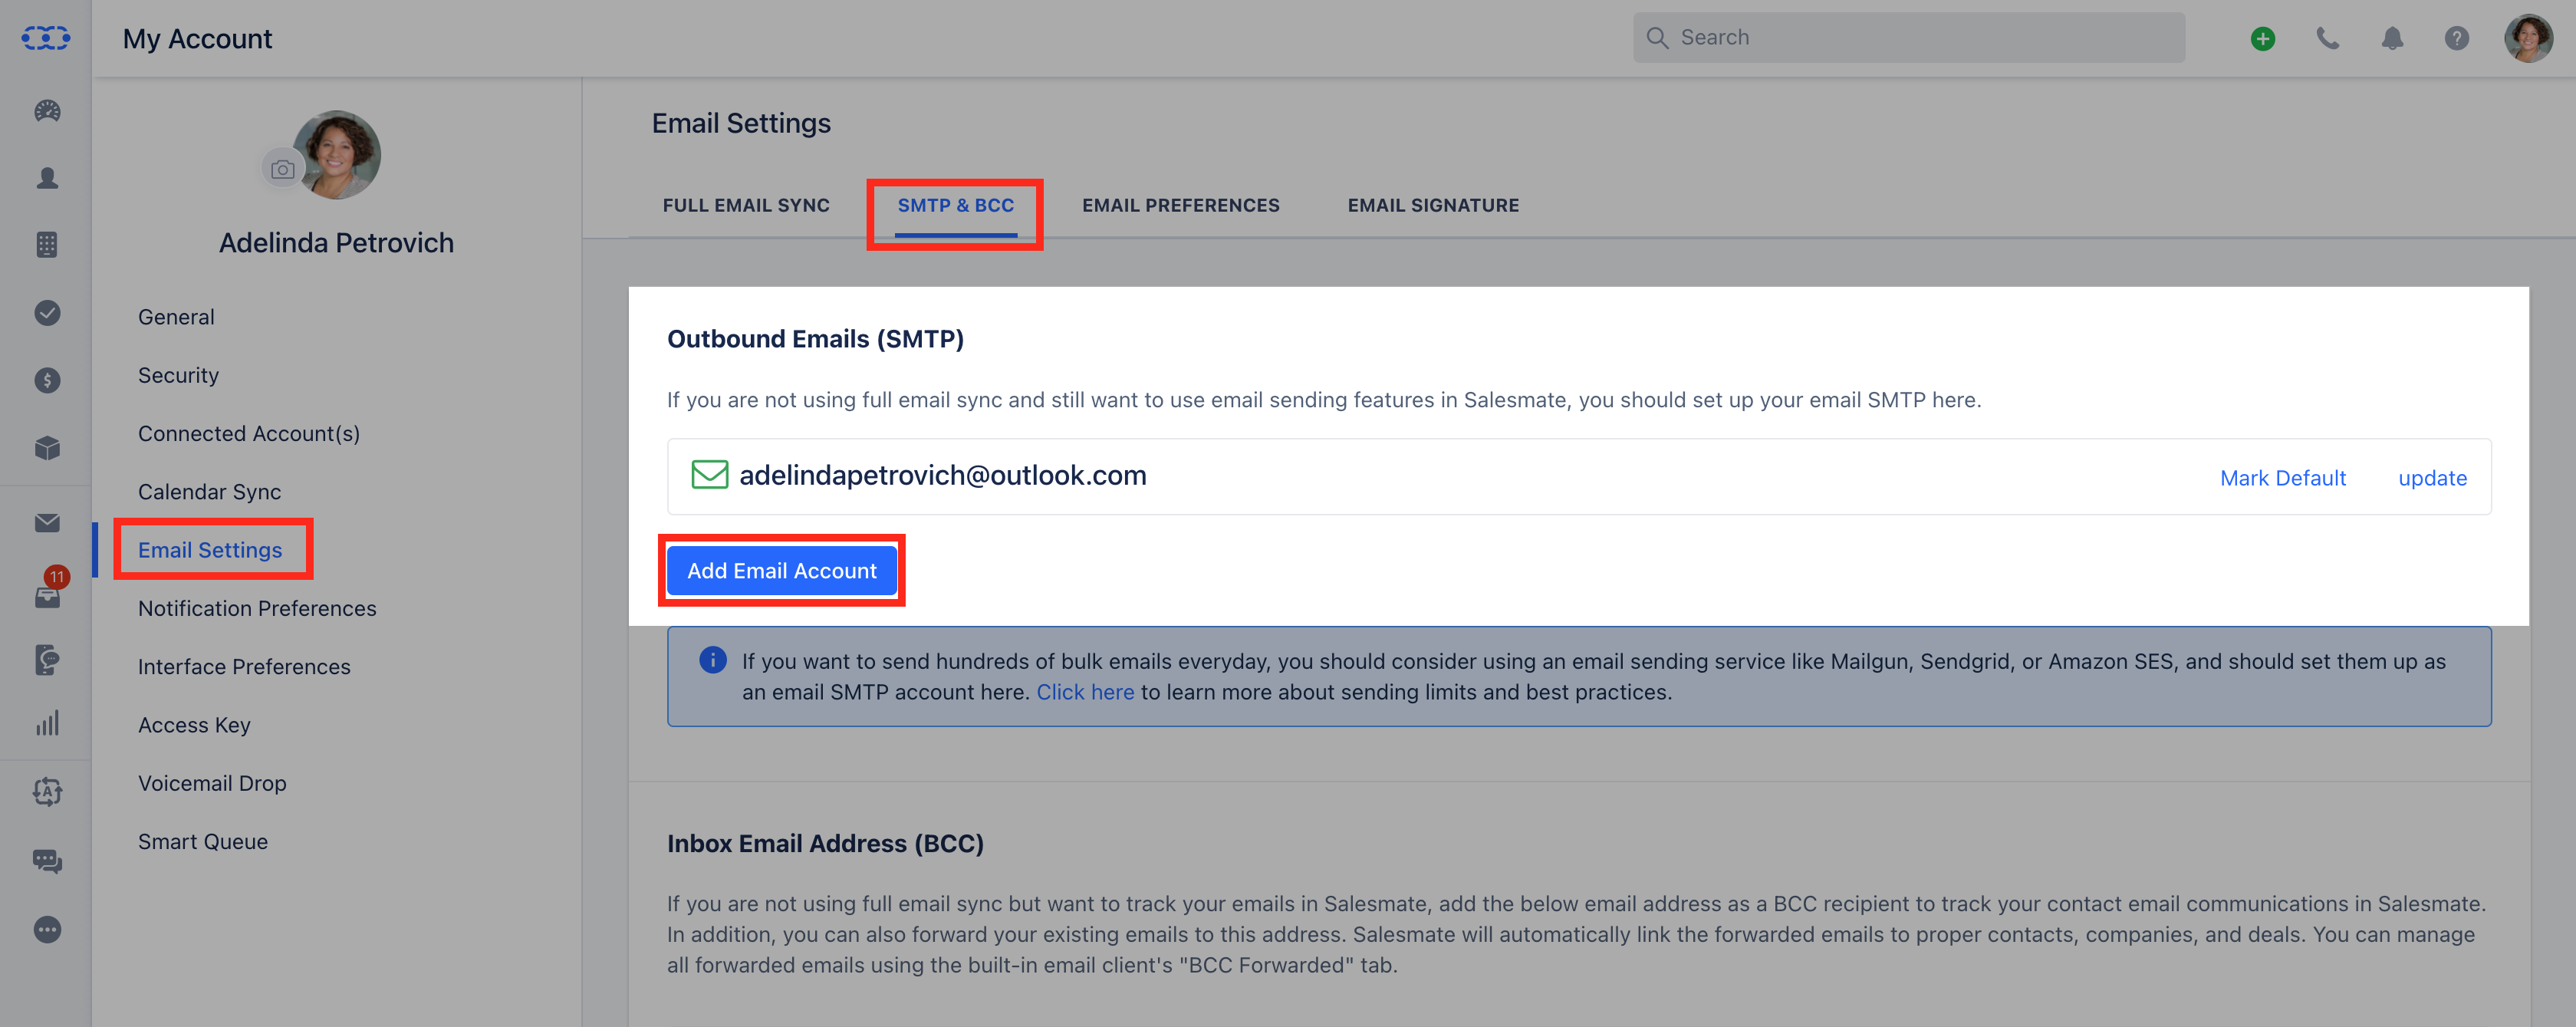
Task: Focus the Search input field
Action: coord(1908,38)
